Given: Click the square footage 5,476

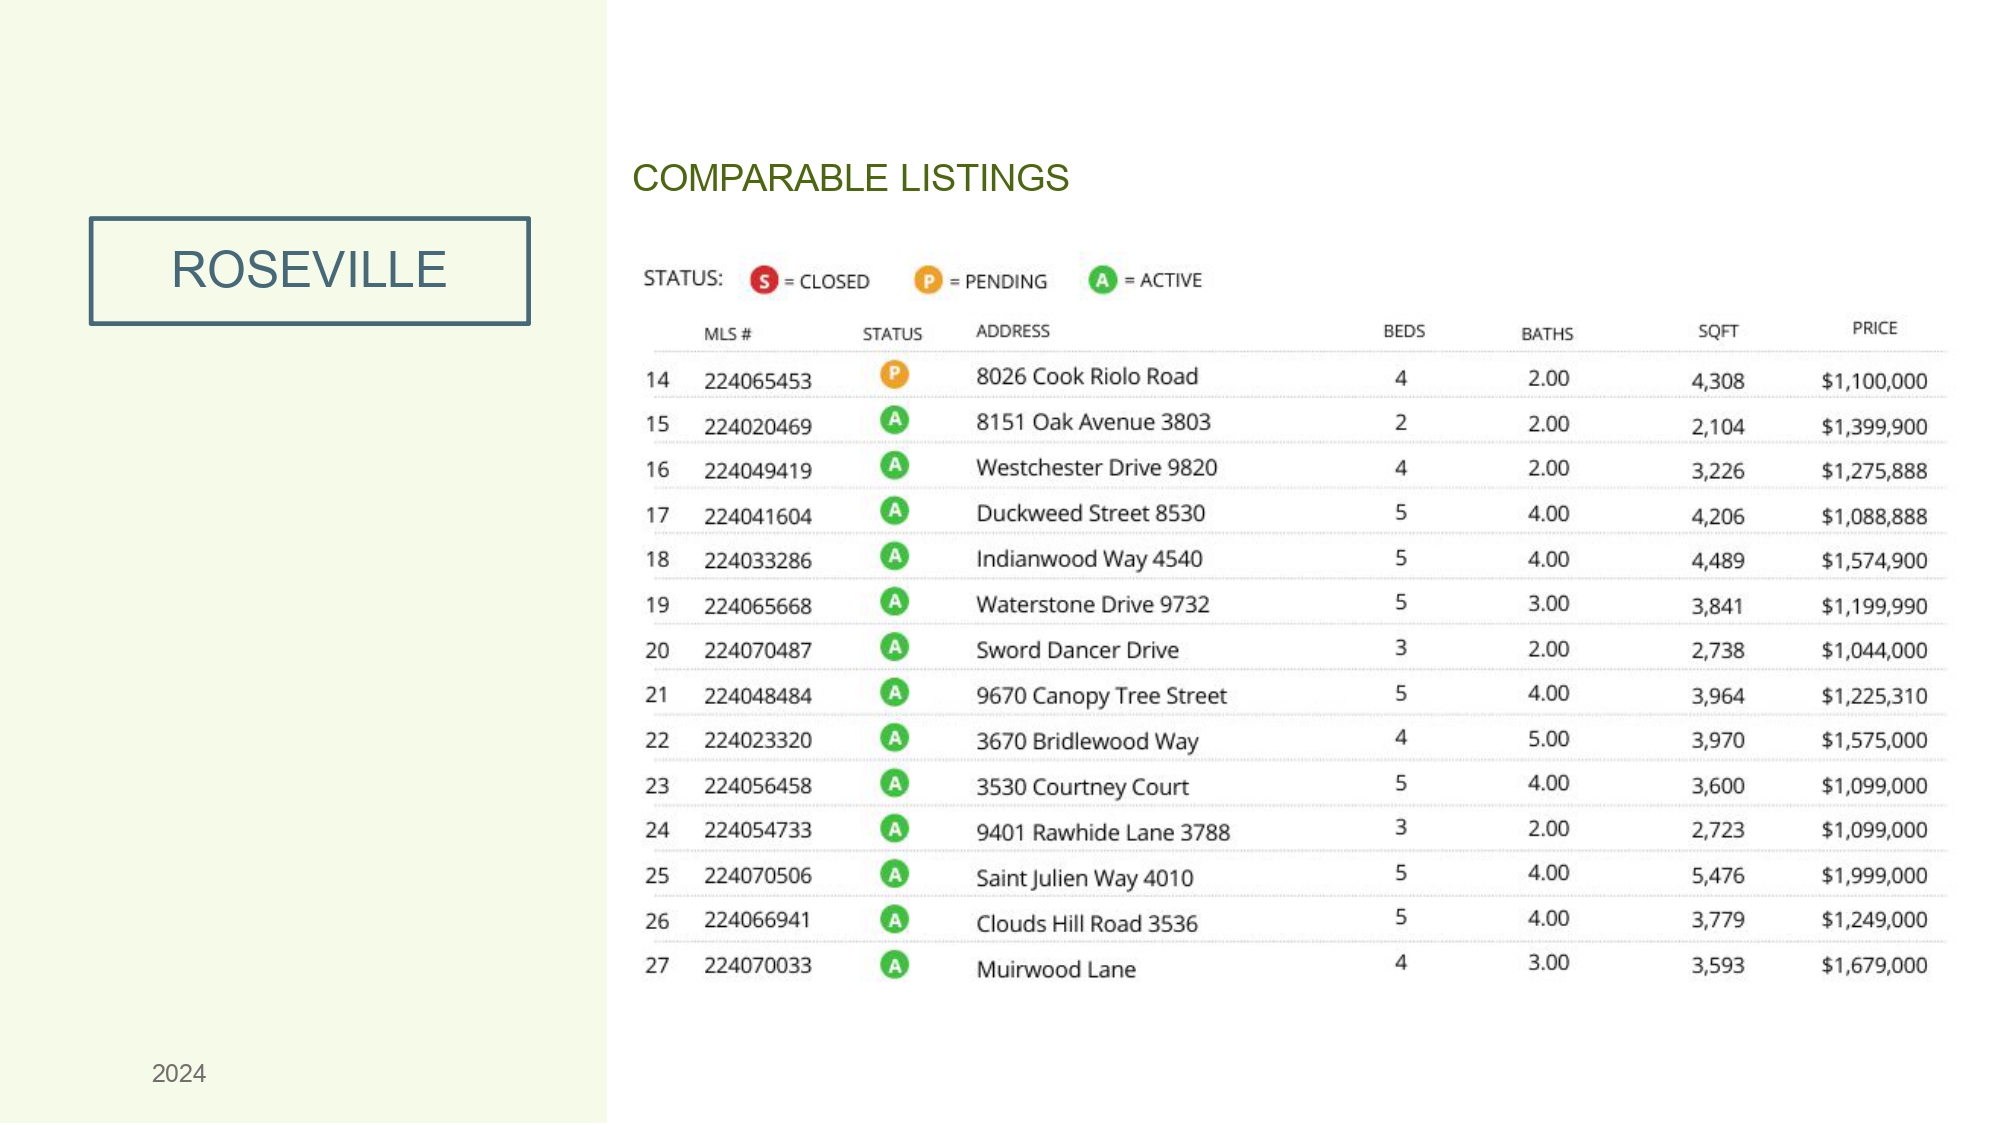Looking at the screenshot, I should [1718, 876].
